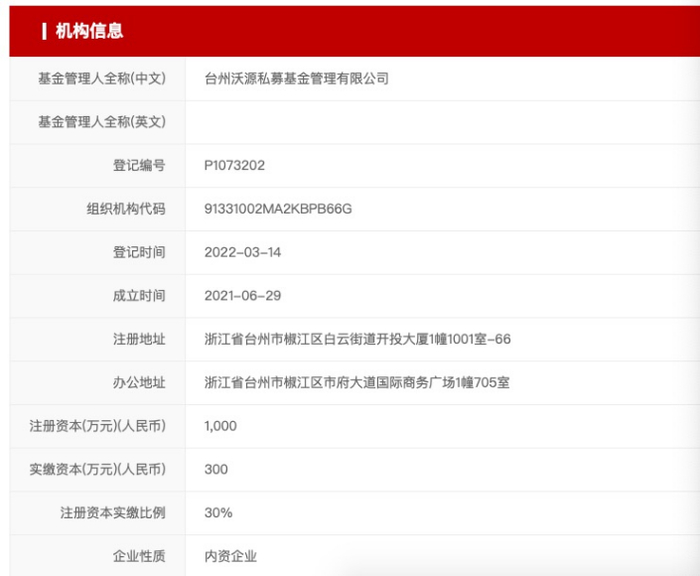
Task: Select address ending 开投大厦1幢1001室-66
Action: (x=358, y=339)
